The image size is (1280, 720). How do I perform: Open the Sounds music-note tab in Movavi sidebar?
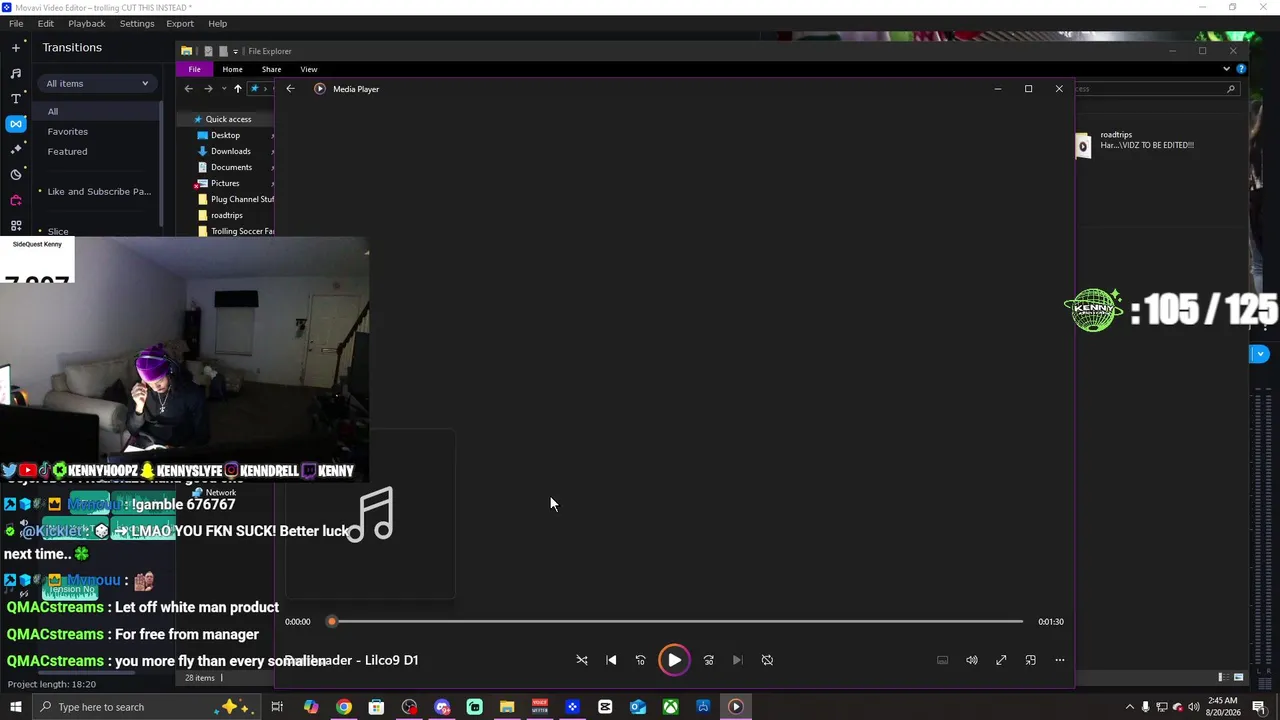[x=15, y=73]
